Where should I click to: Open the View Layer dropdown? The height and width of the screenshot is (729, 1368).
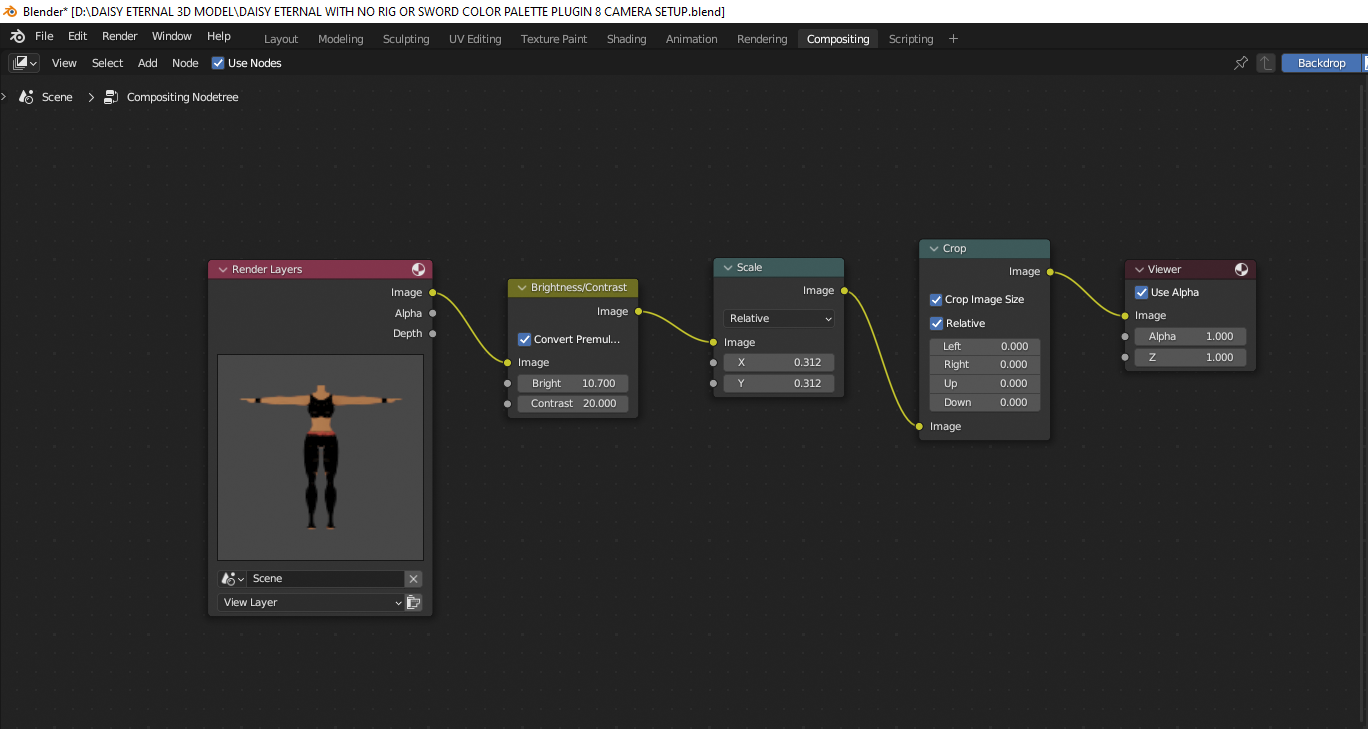click(x=311, y=603)
